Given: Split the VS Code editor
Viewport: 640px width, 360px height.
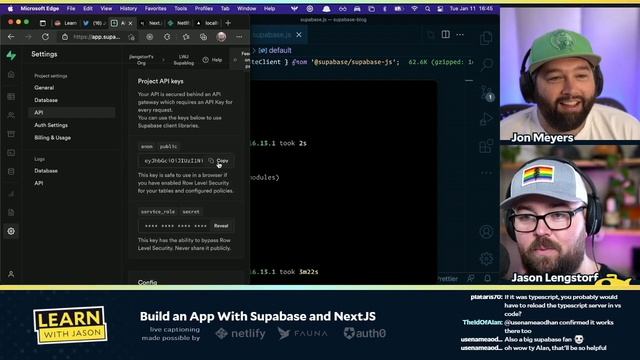Looking at the screenshot, I should tap(446, 35).
